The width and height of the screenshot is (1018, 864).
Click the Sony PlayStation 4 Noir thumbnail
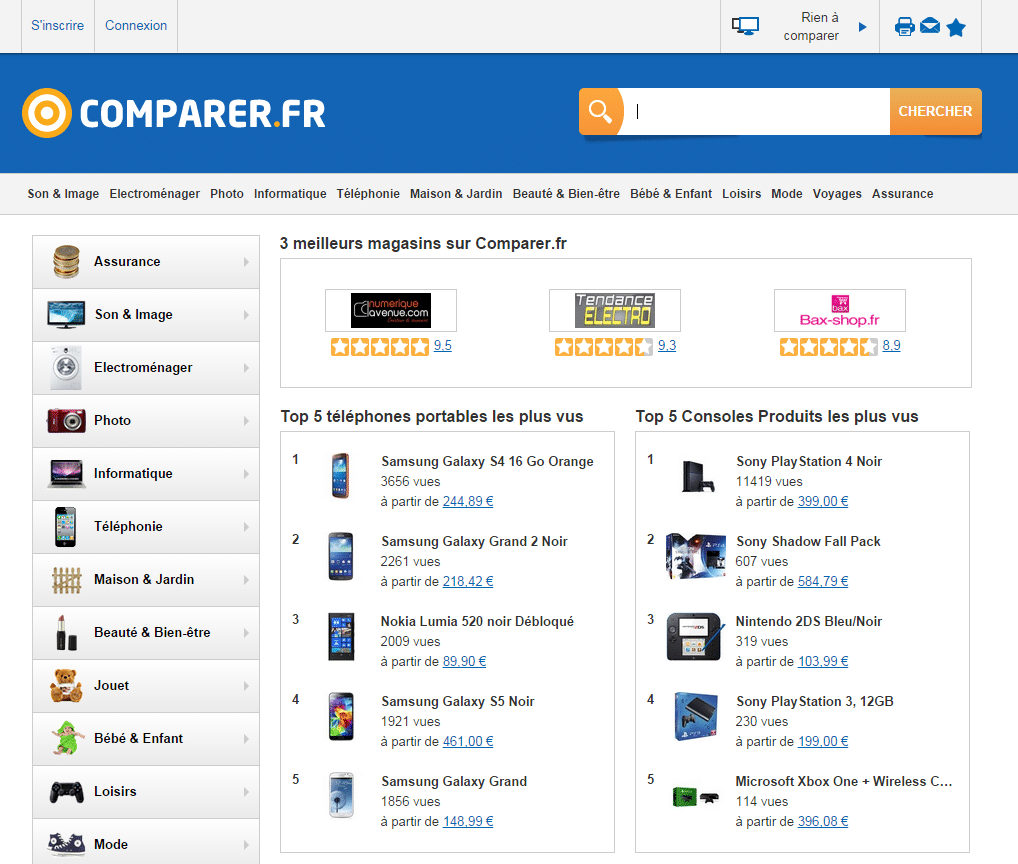coord(697,476)
